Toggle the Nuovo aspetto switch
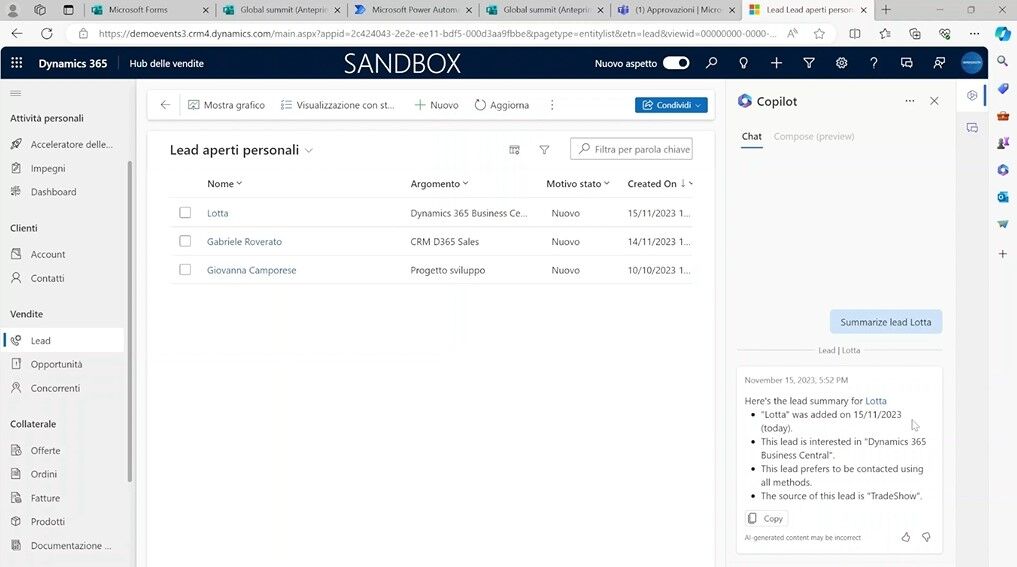Viewport: 1017px width, 567px height. click(676, 63)
